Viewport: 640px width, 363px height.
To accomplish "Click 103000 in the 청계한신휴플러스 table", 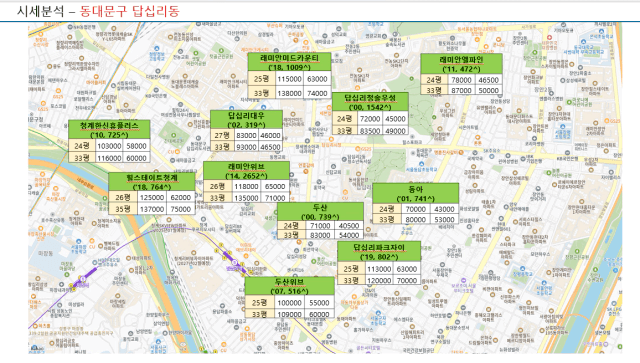I will click(109, 146).
